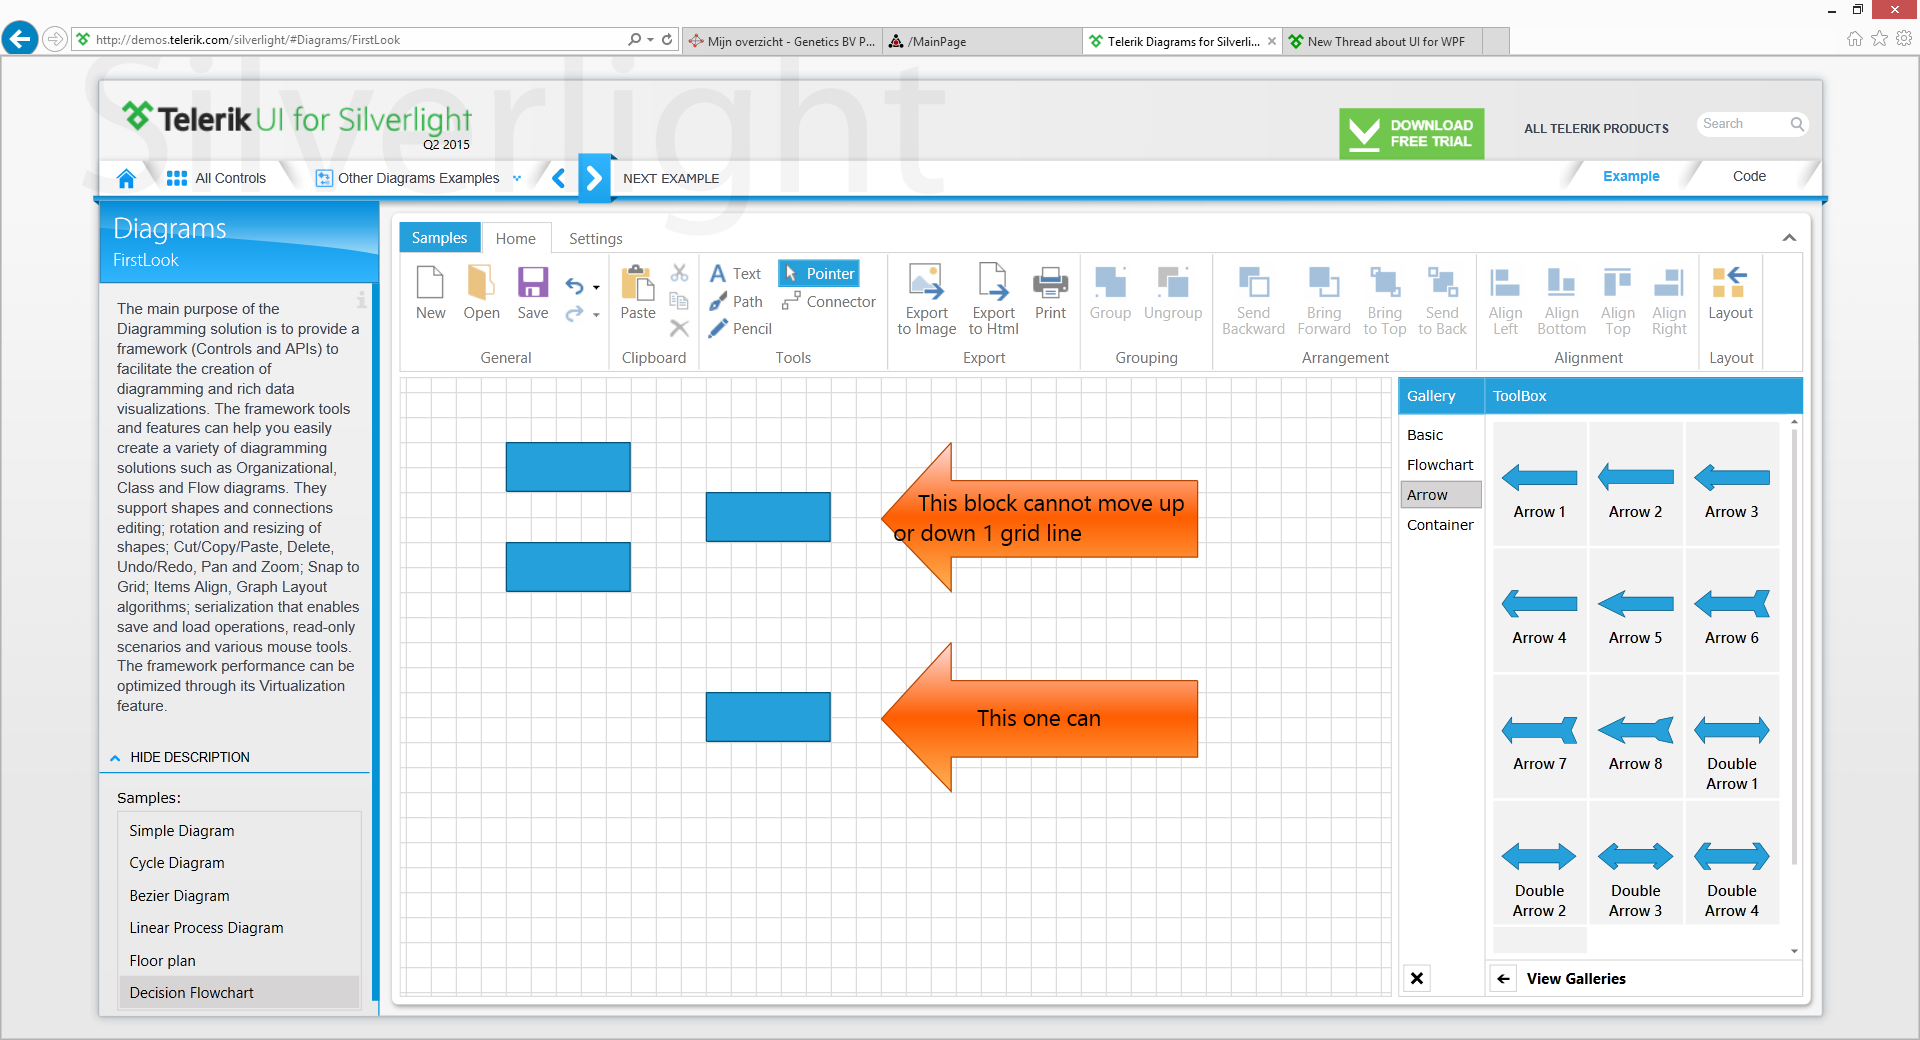Select the Flowchart gallery category

(x=1440, y=465)
